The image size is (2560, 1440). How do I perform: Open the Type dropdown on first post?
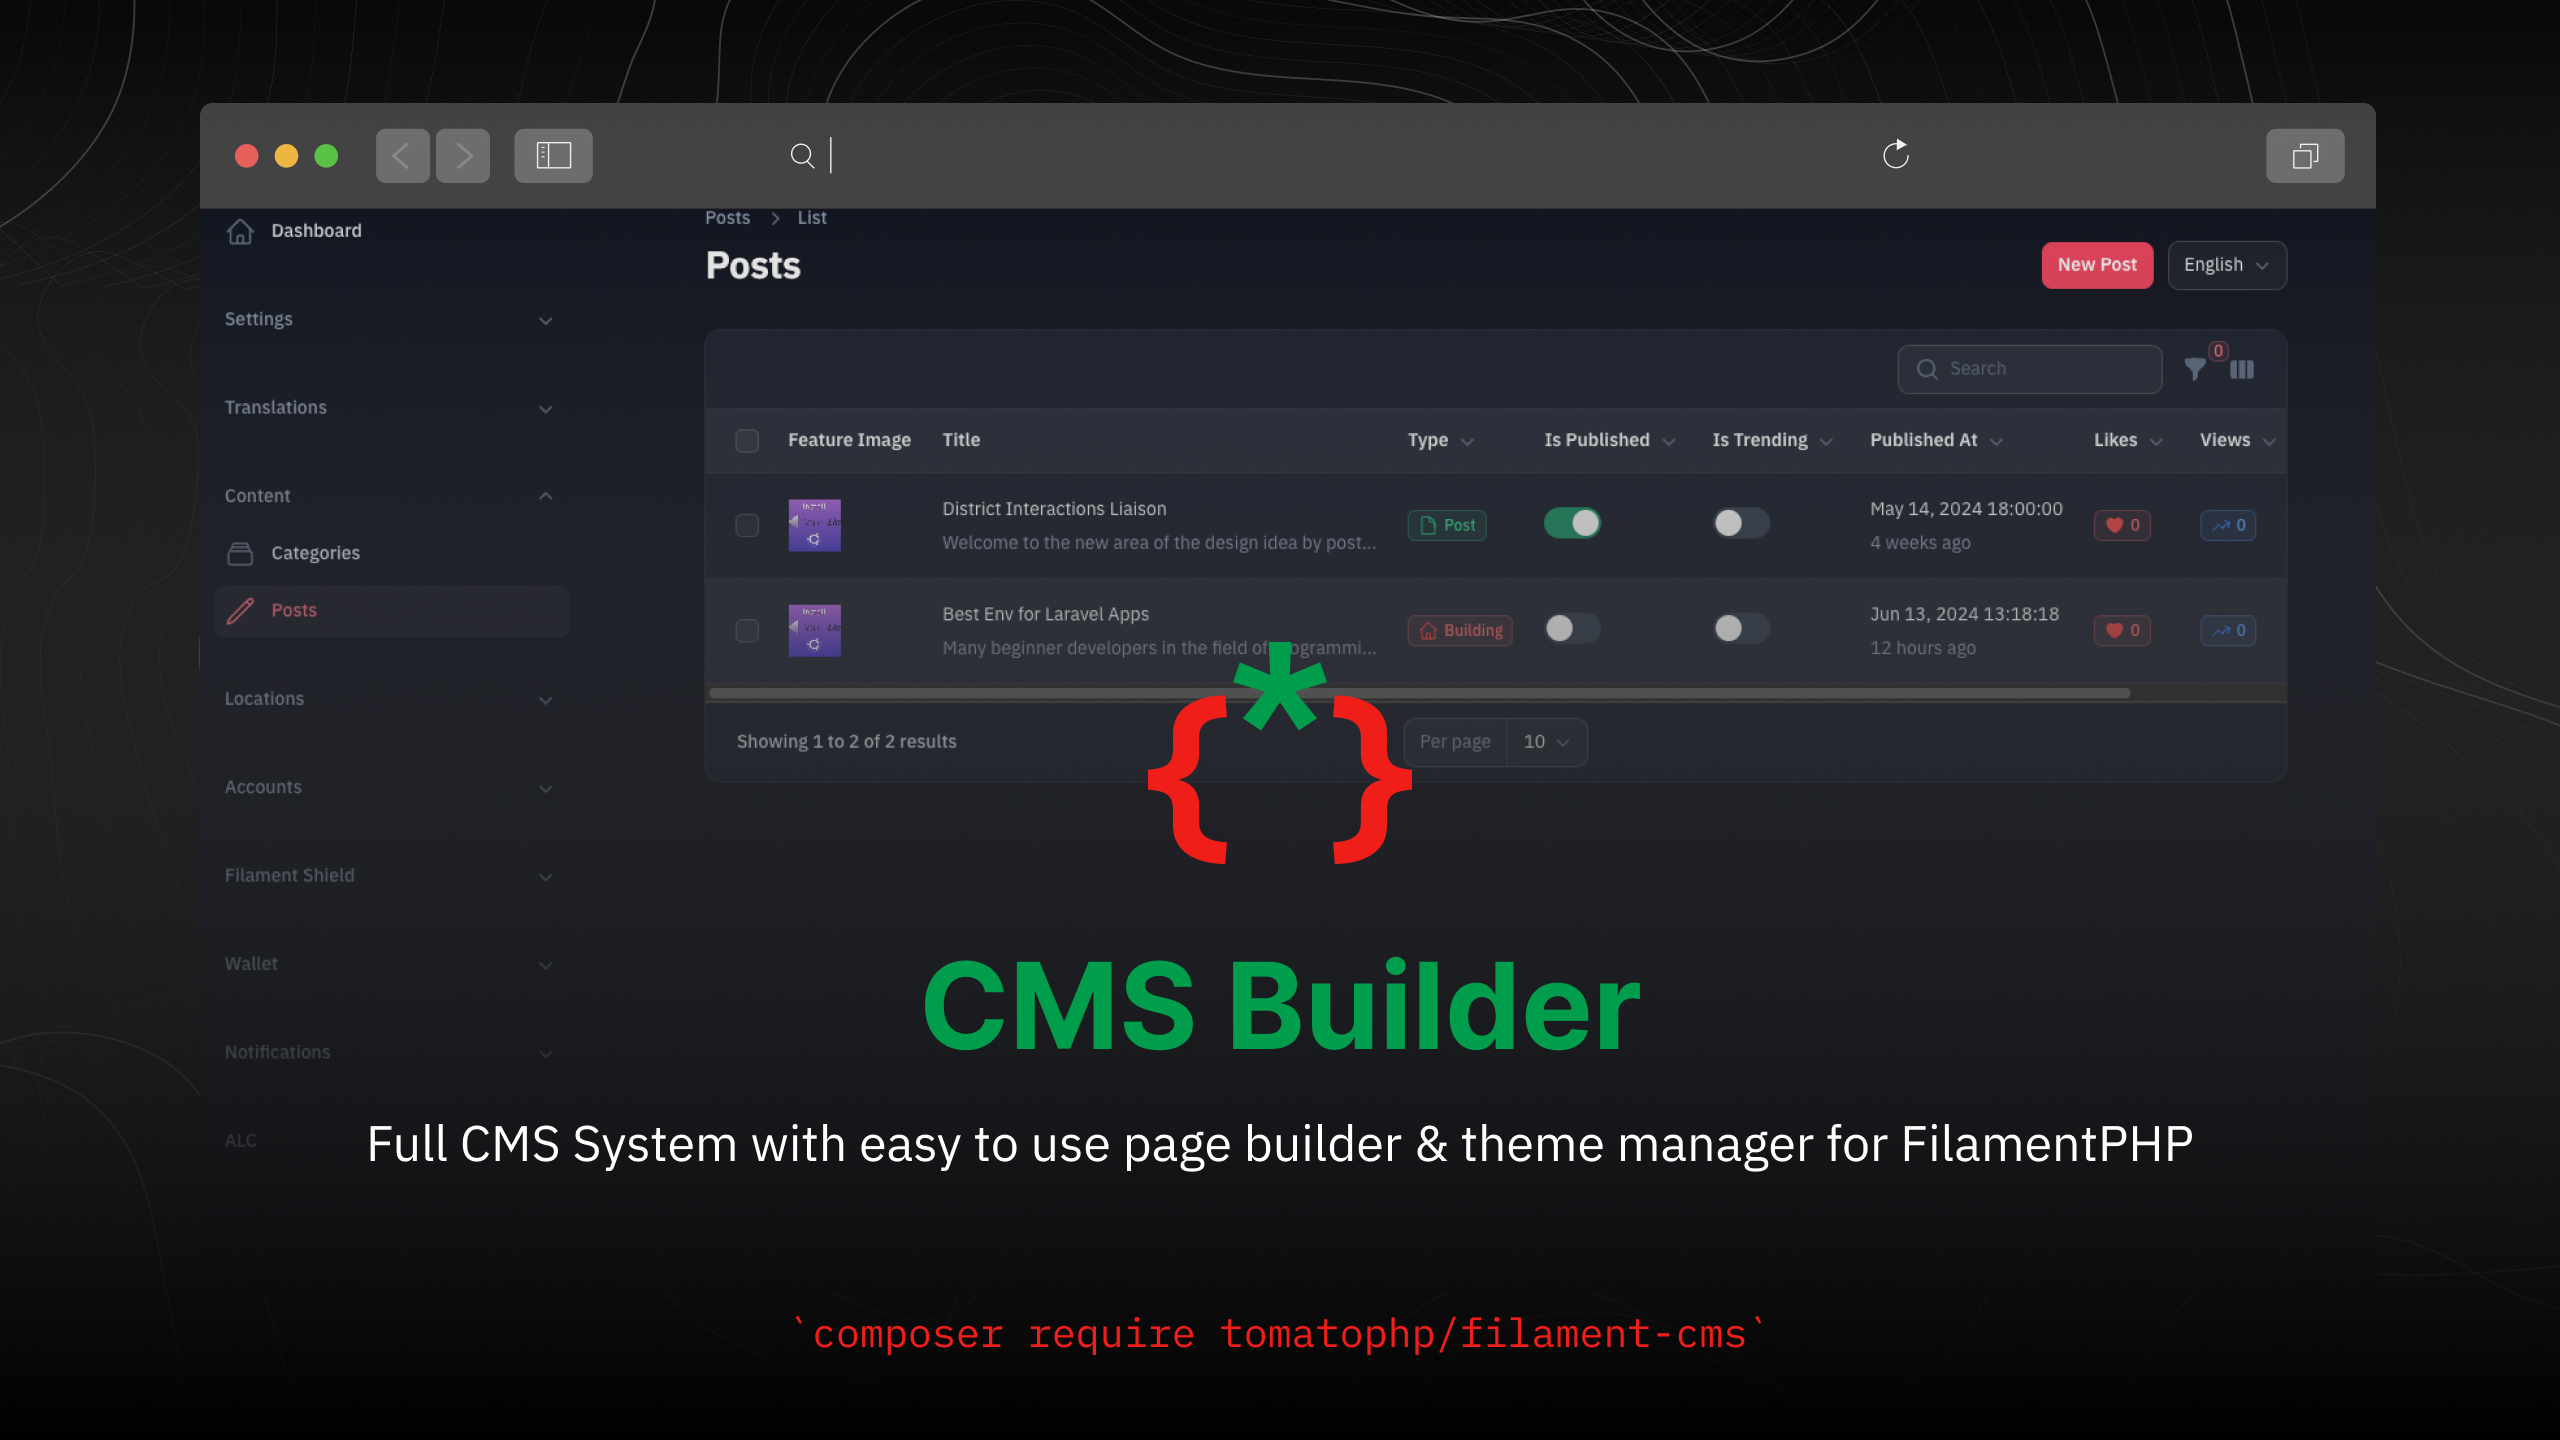tap(1447, 524)
